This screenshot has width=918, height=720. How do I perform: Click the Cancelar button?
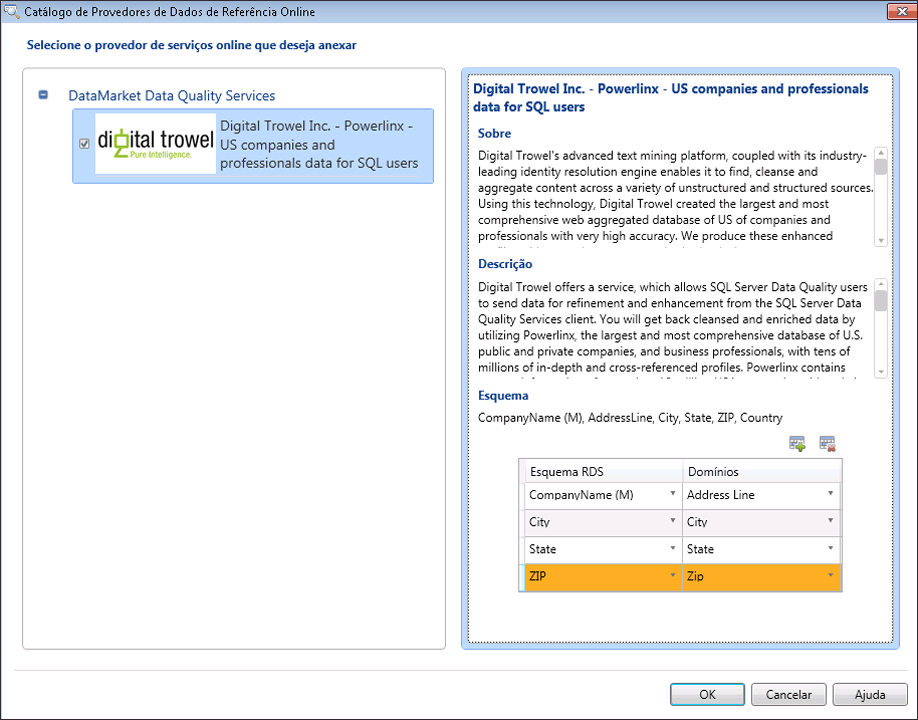point(788,694)
